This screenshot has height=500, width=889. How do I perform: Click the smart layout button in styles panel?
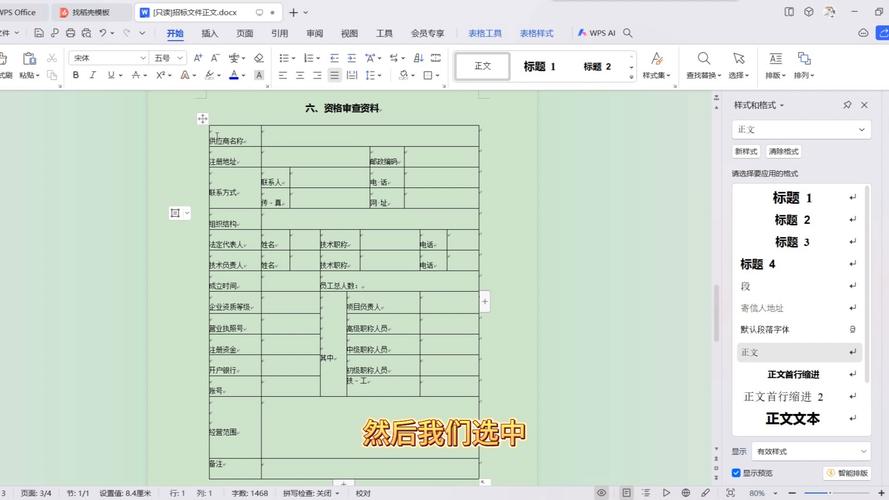point(848,473)
